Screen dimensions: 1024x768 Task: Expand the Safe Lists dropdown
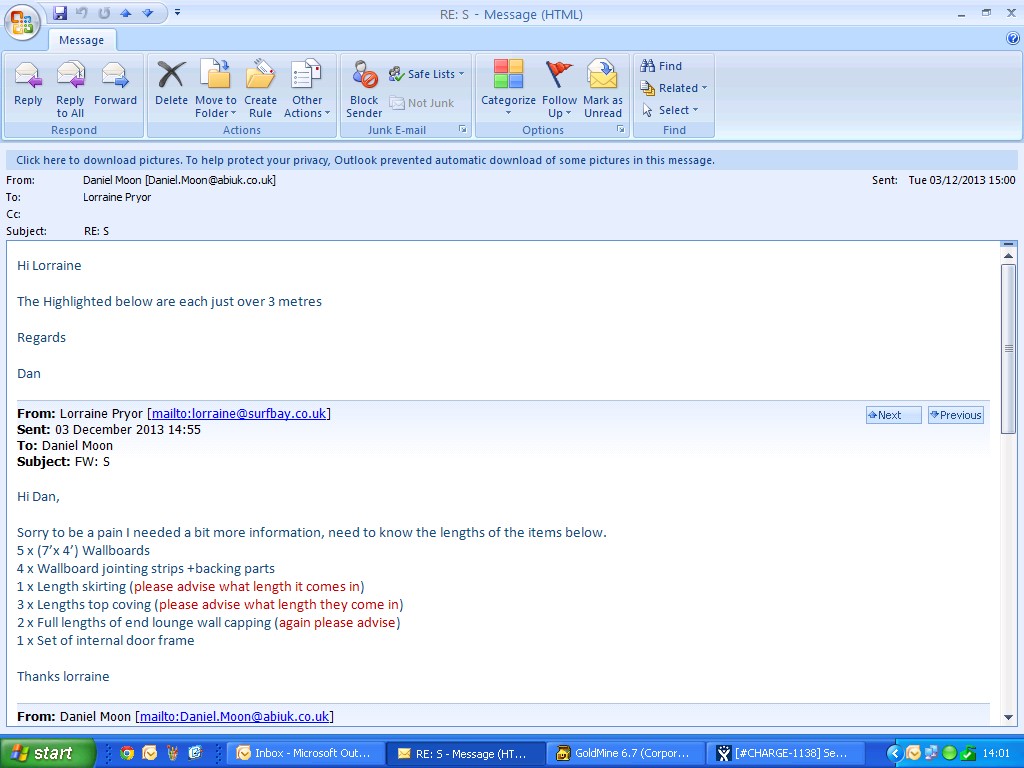click(427, 74)
